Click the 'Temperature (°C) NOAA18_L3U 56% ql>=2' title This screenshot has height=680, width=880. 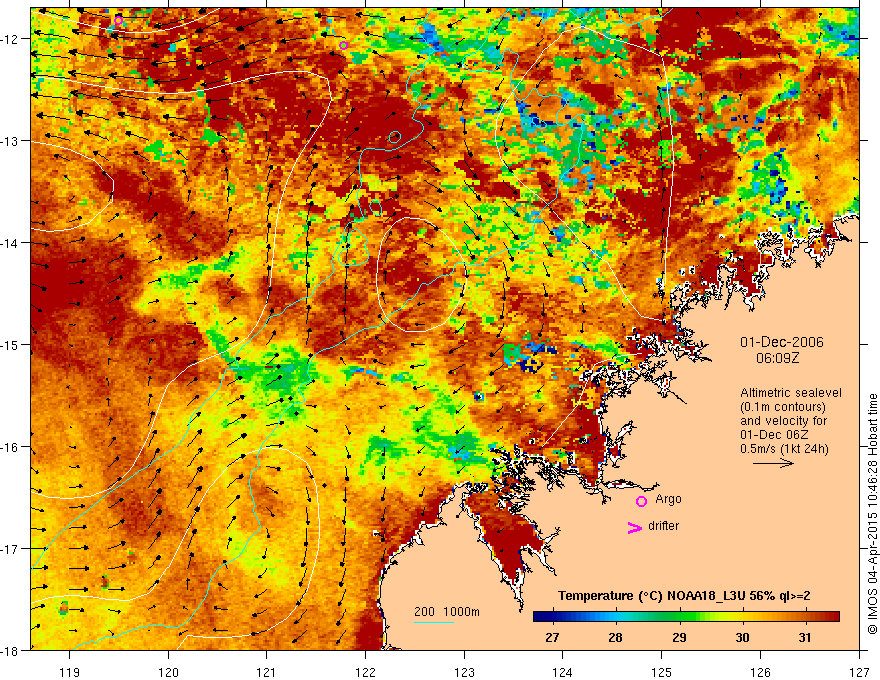tap(684, 596)
